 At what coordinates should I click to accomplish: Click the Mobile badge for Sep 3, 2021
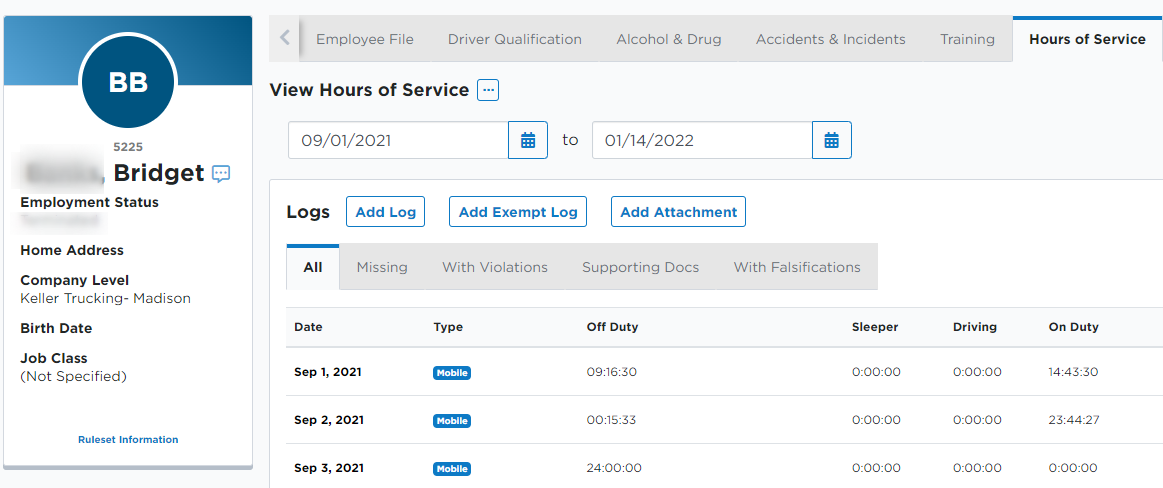(452, 469)
